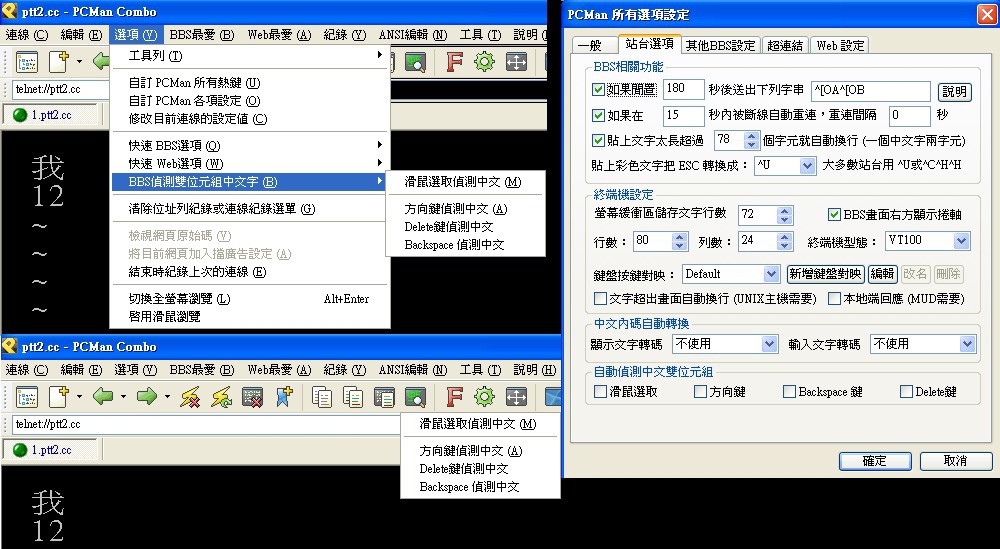Click 確定 button in settings dialog
Image resolution: width=1000 pixels, height=549 pixels.
point(874,461)
